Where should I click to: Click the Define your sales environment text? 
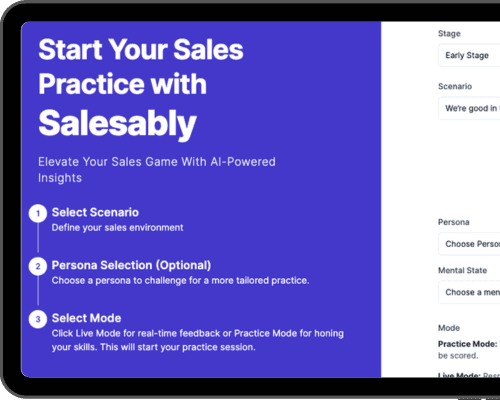[117, 228]
